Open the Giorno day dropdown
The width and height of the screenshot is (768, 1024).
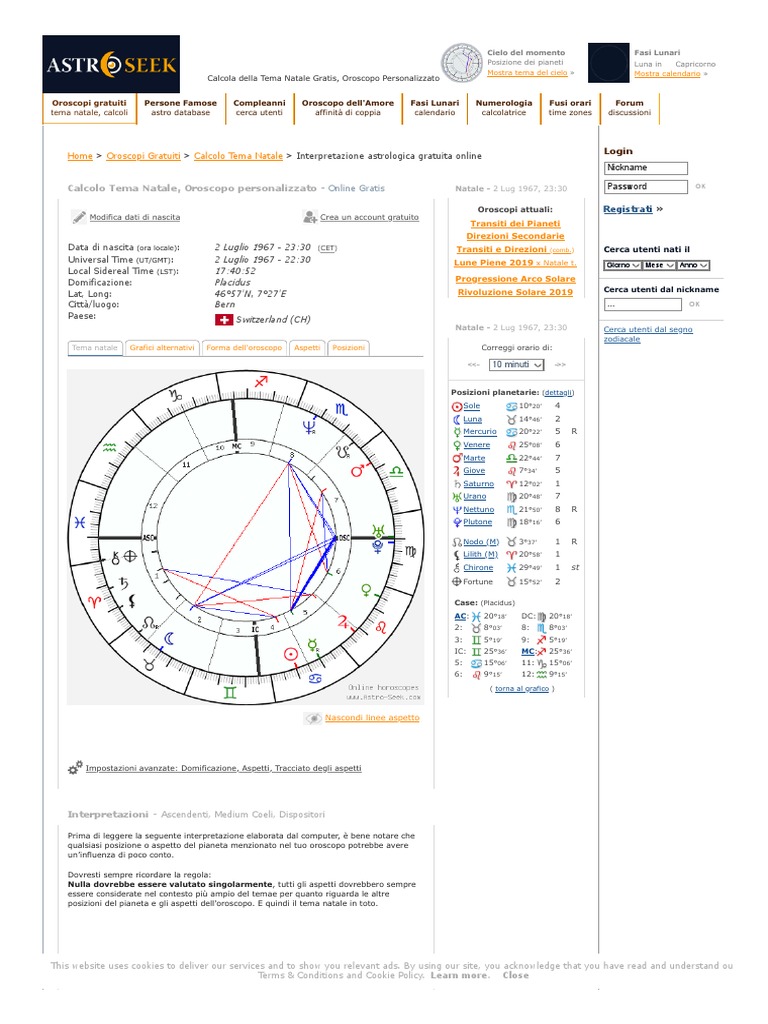pos(622,265)
